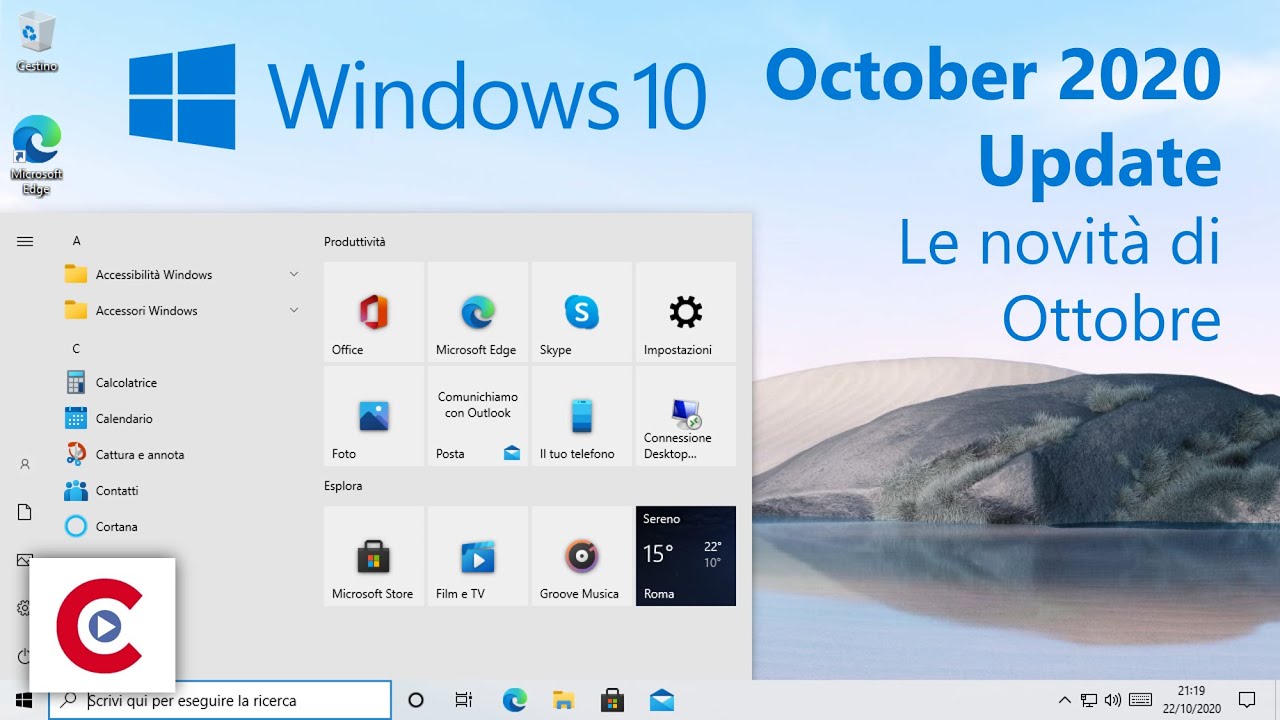1280x720 pixels.
Task: Click the Cortana circle on the taskbar
Action: [416, 700]
